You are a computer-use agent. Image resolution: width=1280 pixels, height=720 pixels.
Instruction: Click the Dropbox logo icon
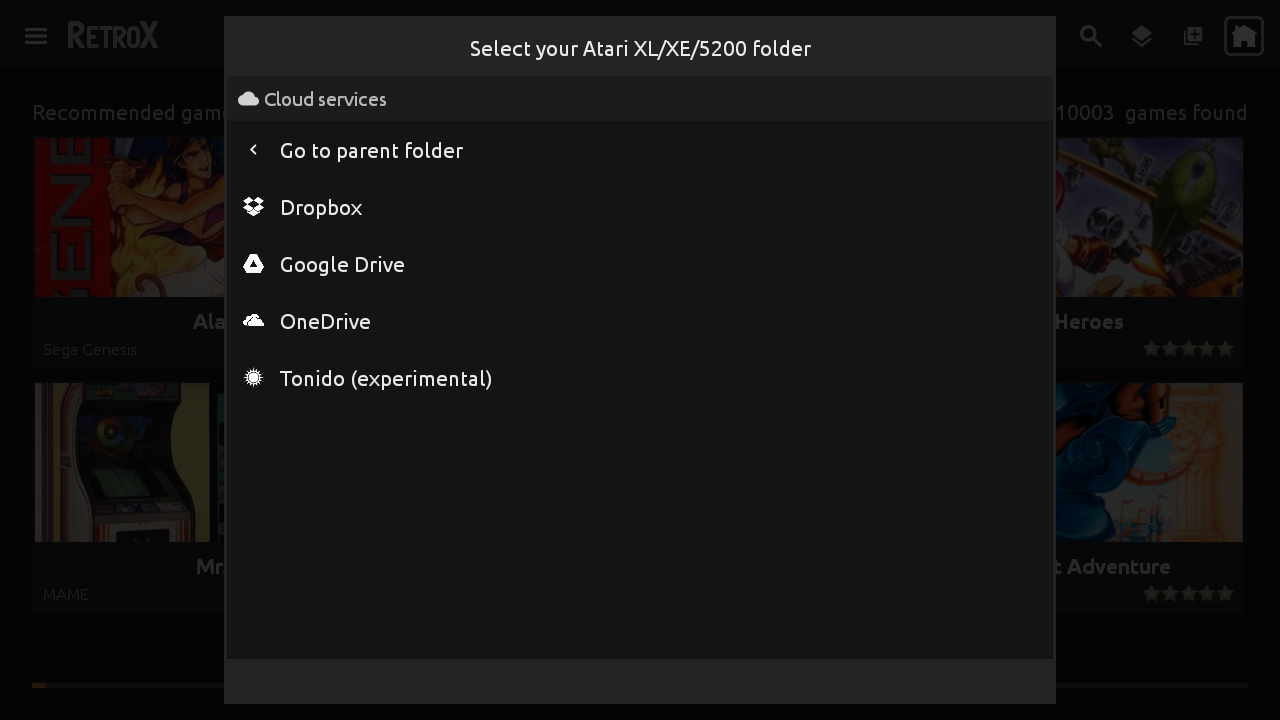tap(253, 206)
